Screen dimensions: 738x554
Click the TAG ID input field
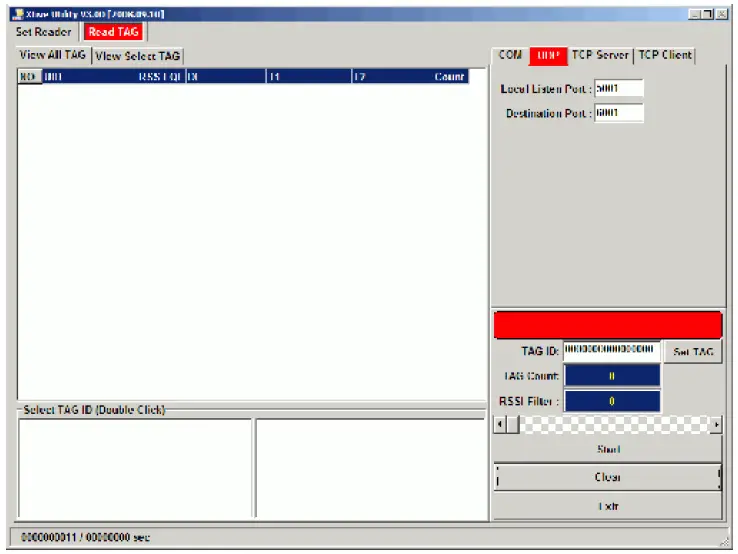pos(611,351)
